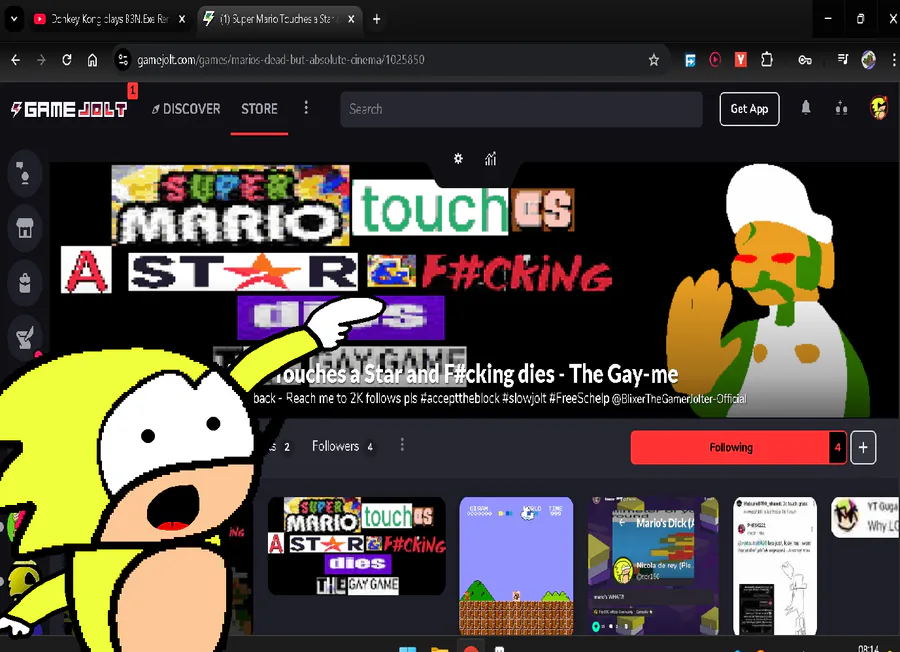The width and height of the screenshot is (900, 652).
Task: Go back to the previous page
Action: pos(15,60)
